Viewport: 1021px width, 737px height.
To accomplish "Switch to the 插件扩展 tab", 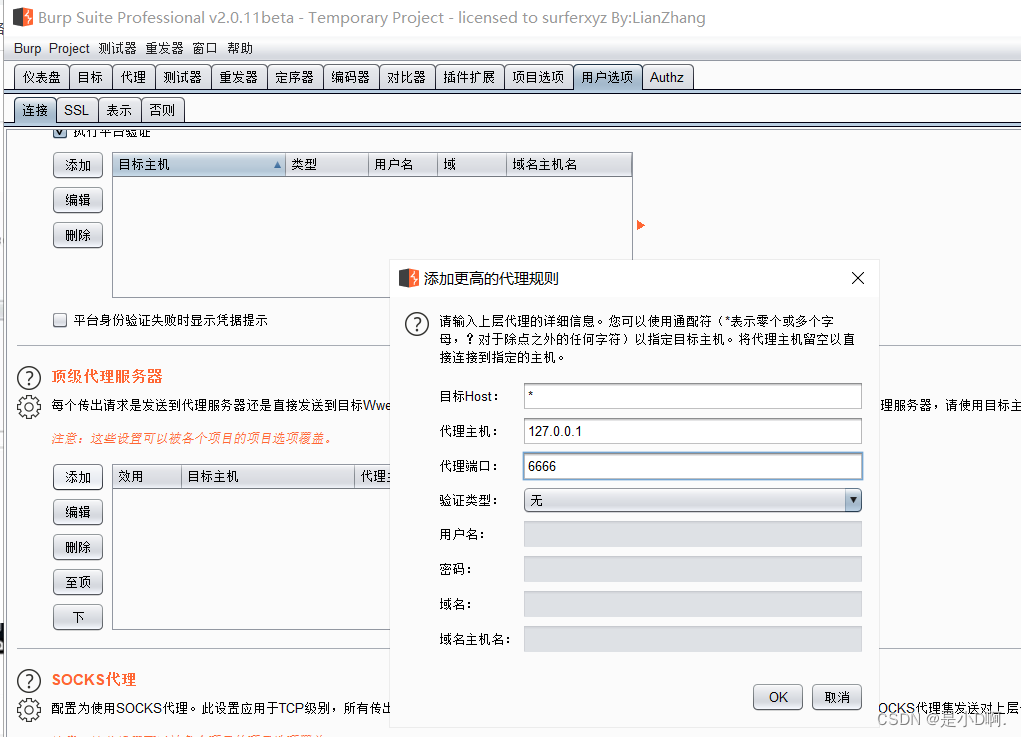I will 469,77.
